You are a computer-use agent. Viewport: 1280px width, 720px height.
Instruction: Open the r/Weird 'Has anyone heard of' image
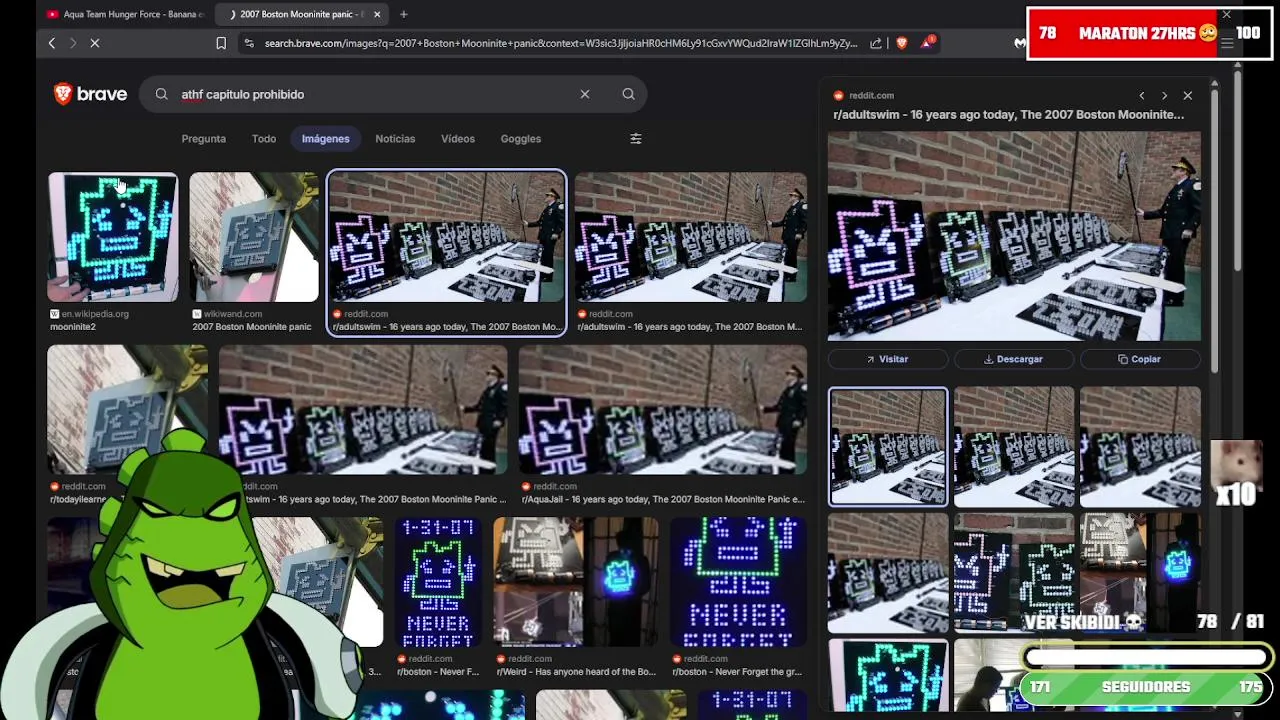[576, 582]
